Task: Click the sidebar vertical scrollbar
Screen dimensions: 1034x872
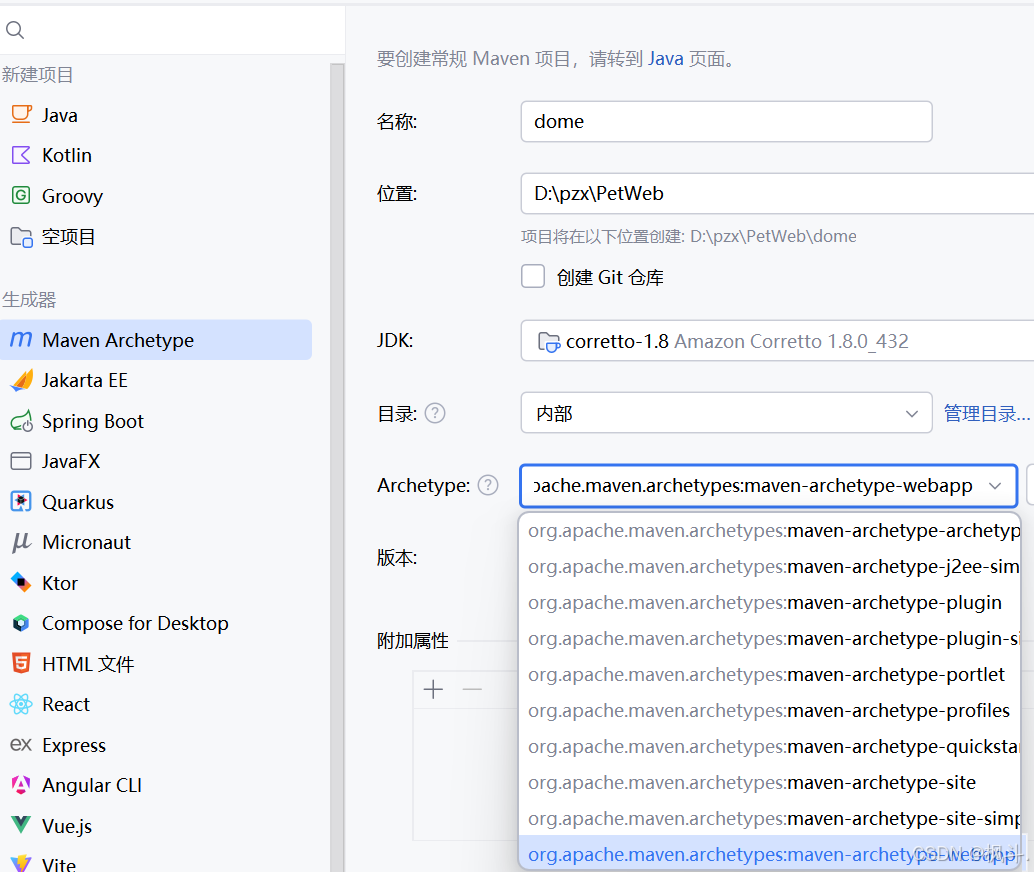Action: click(337, 467)
